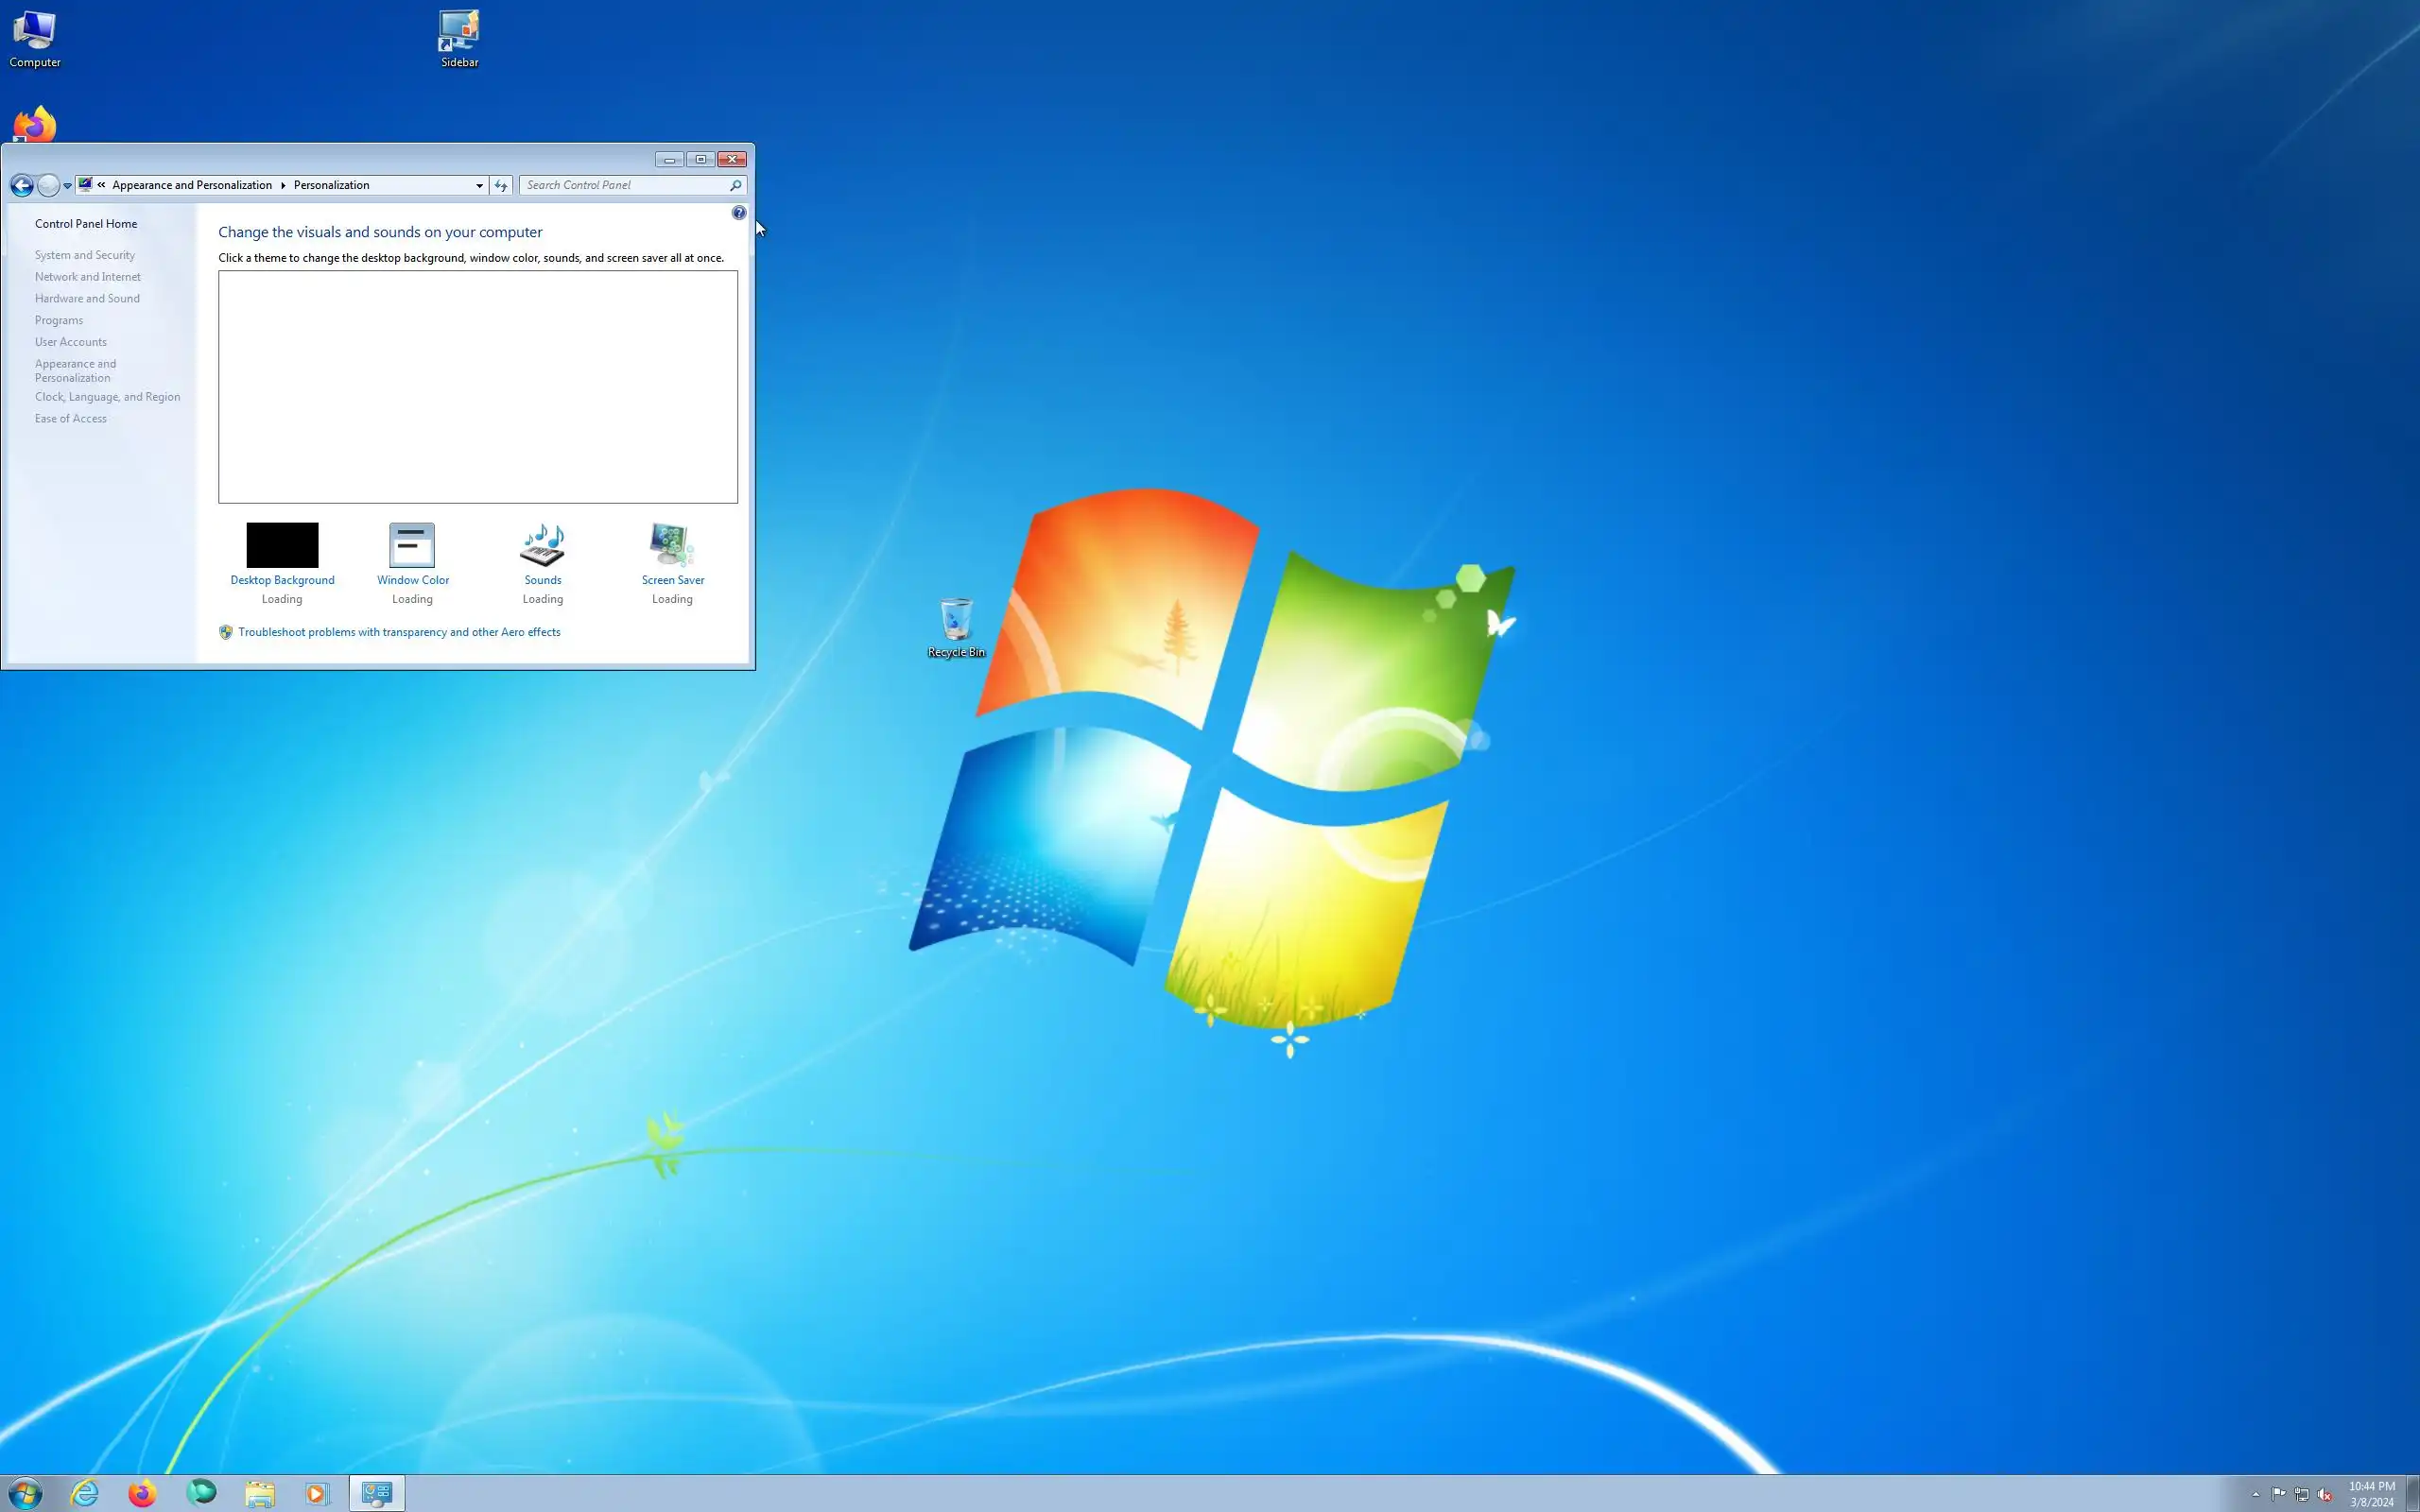This screenshot has height=1512, width=2420.
Task: Open Windows Media Player from taskbar
Action: click(316, 1493)
